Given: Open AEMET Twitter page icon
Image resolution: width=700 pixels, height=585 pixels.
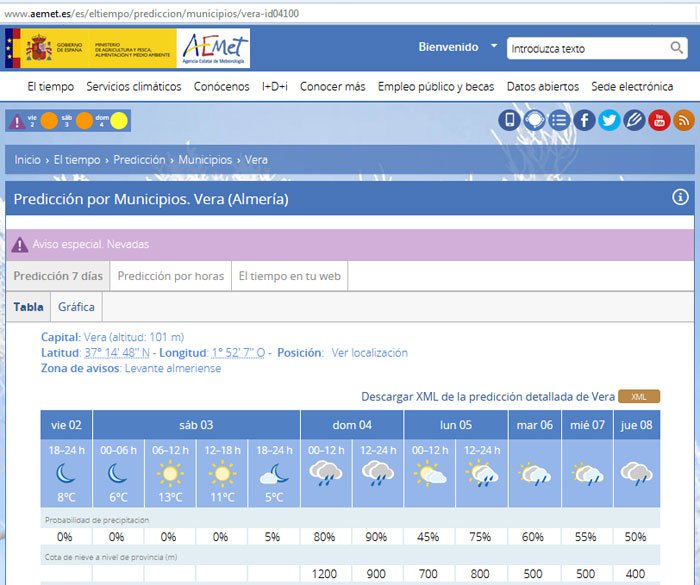Looking at the screenshot, I should 609,121.
